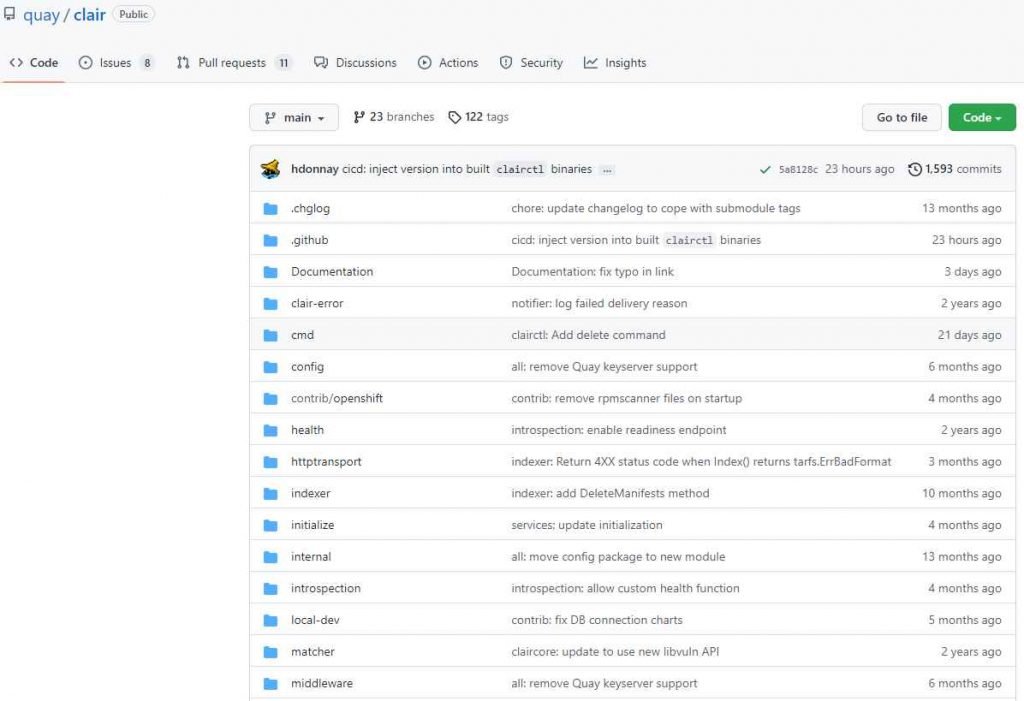Open commit 'Documentation: fix typo in link'
Screen dimensions: 1024x701
pos(592,272)
